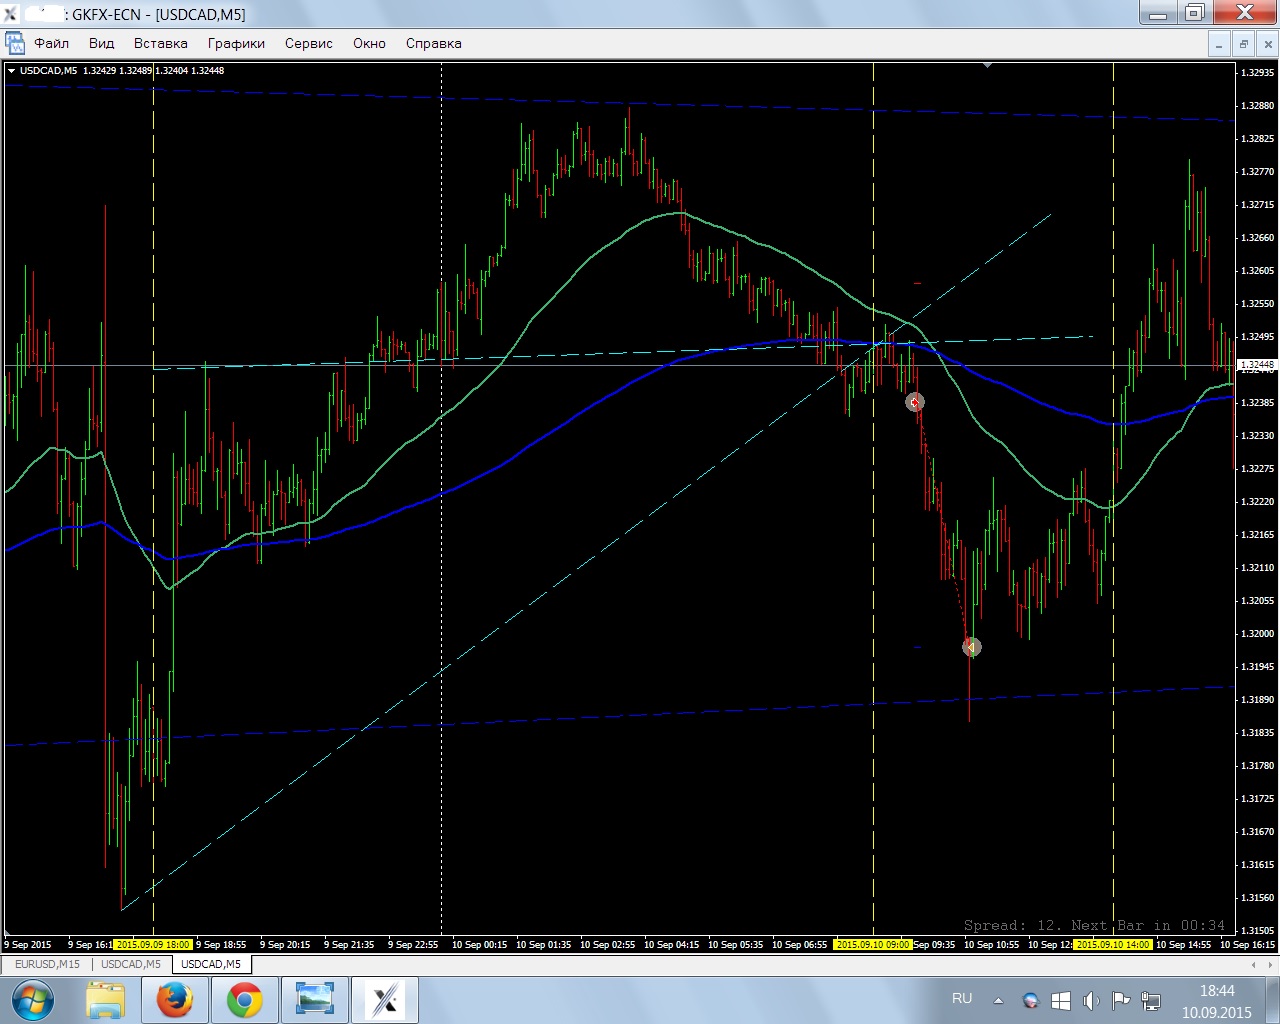The image size is (1280, 1024).
Task: Open the photo viewer taskbar app
Action: 314,1000
